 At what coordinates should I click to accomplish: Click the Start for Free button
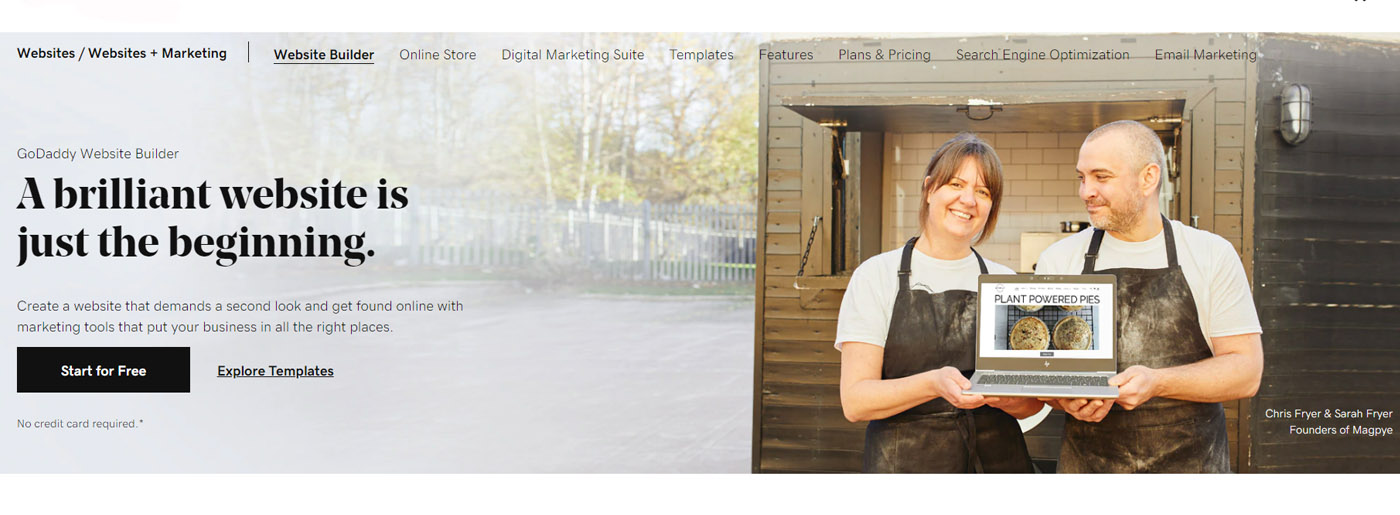(103, 370)
